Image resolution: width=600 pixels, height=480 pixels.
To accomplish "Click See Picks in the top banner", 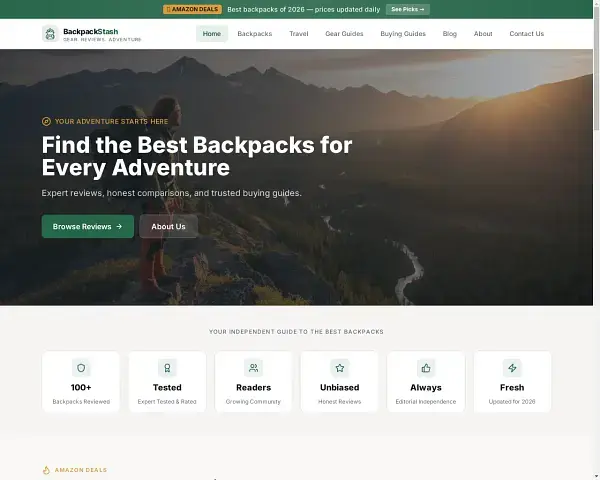I will [x=407, y=9].
